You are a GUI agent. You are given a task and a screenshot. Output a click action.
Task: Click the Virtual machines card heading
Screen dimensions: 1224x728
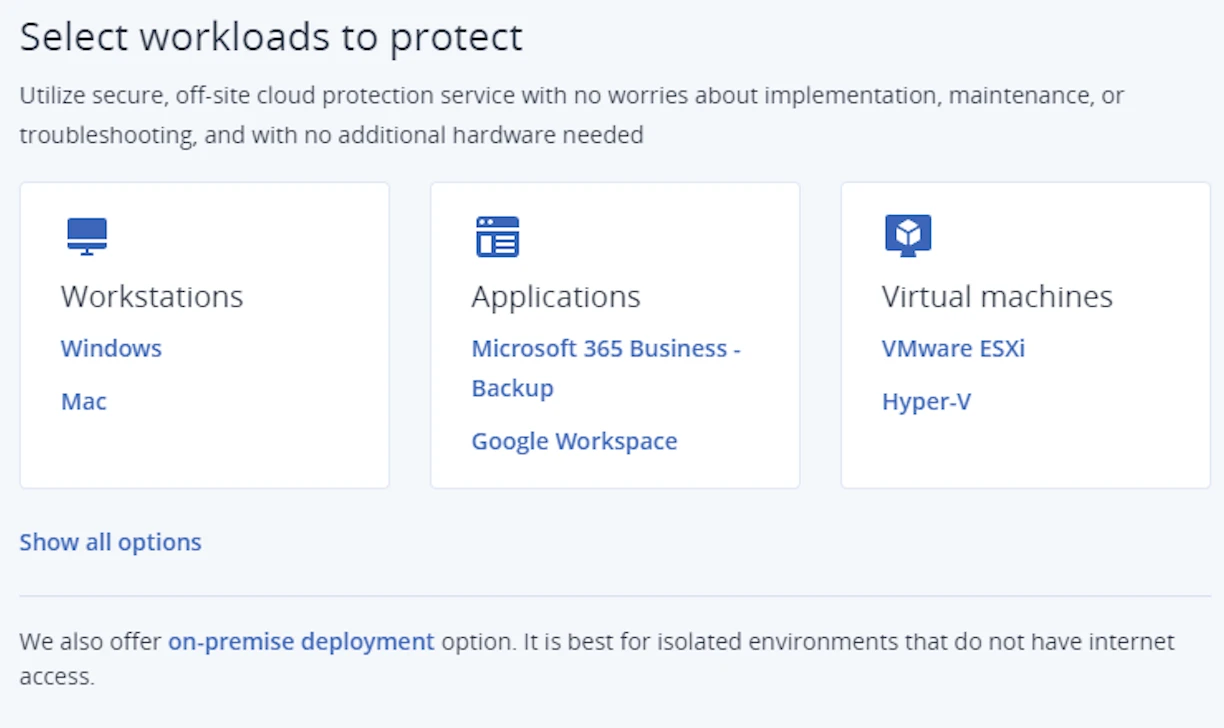(997, 297)
